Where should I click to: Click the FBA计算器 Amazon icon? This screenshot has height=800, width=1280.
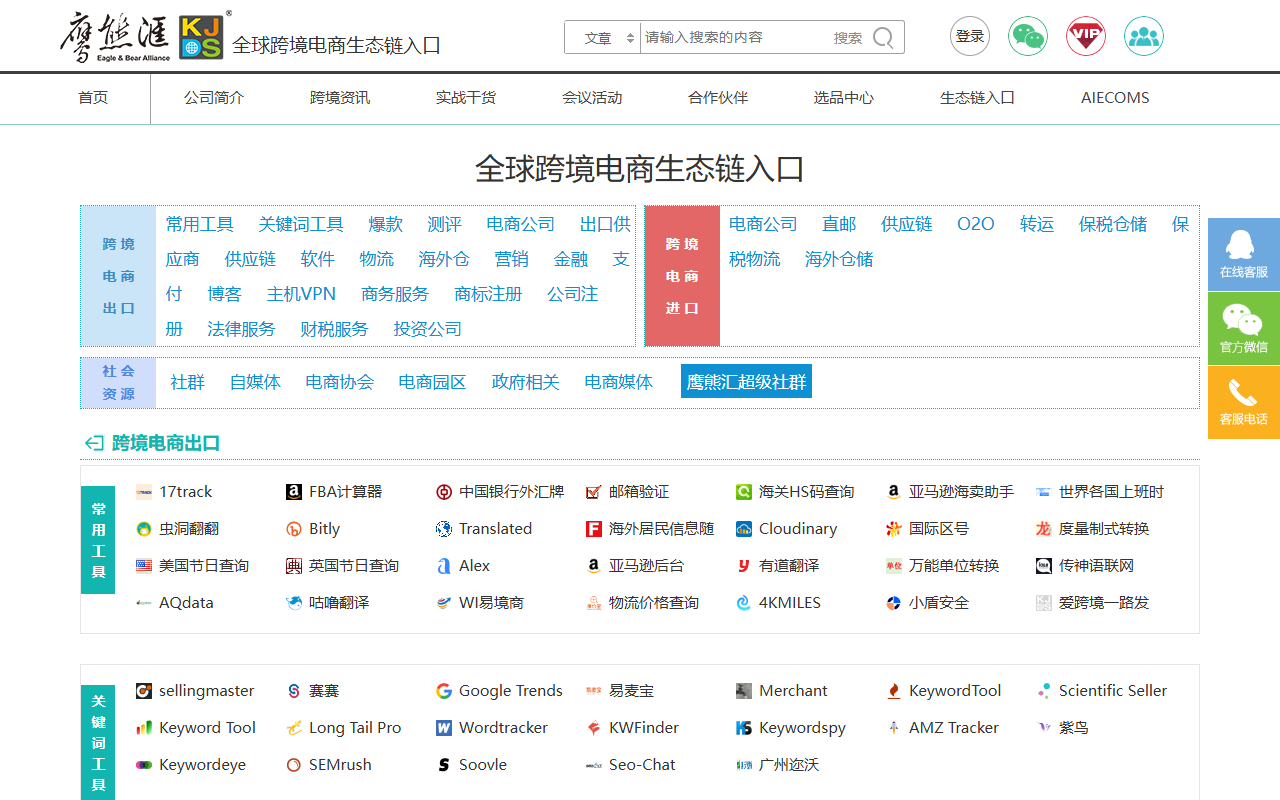[x=294, y=492]
